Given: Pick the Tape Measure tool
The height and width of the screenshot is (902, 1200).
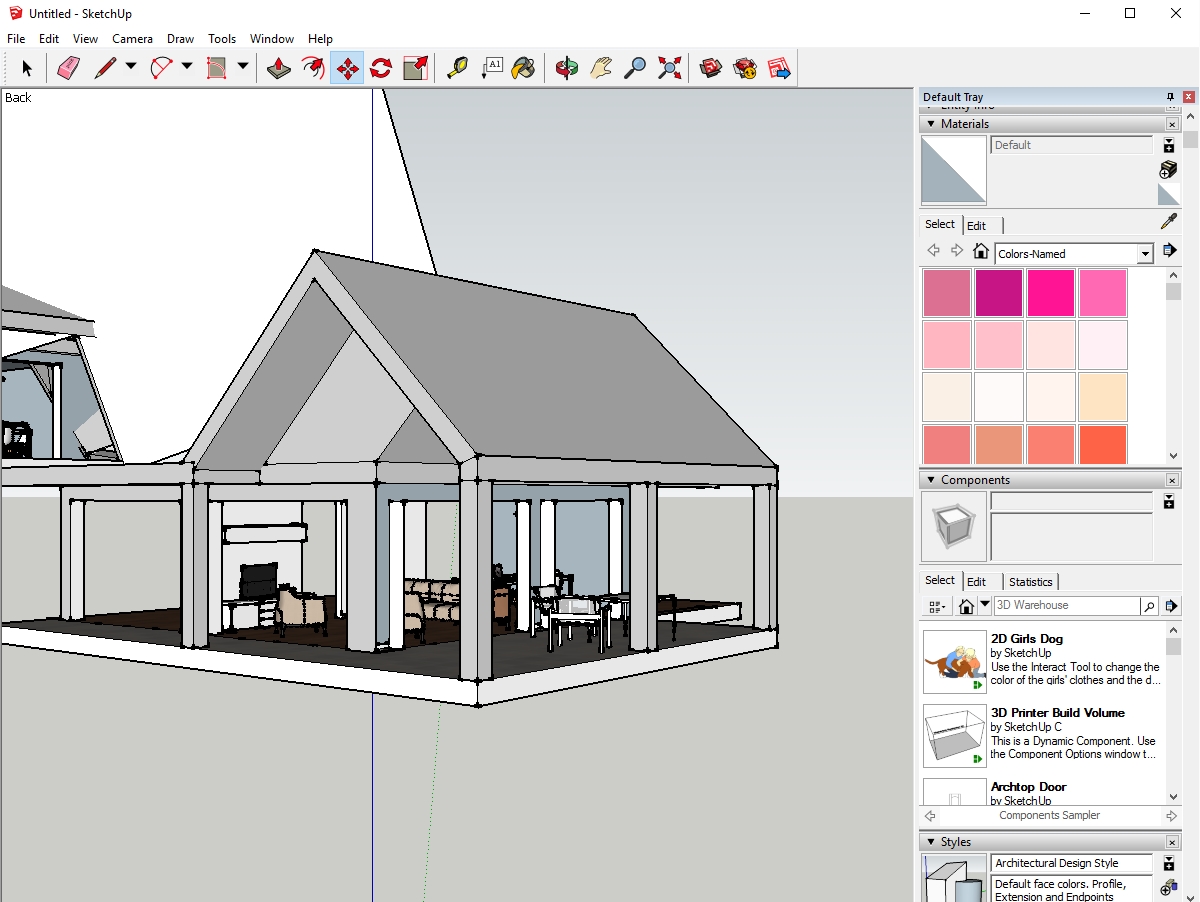Looking at the screenshot, I should (457, 68).
